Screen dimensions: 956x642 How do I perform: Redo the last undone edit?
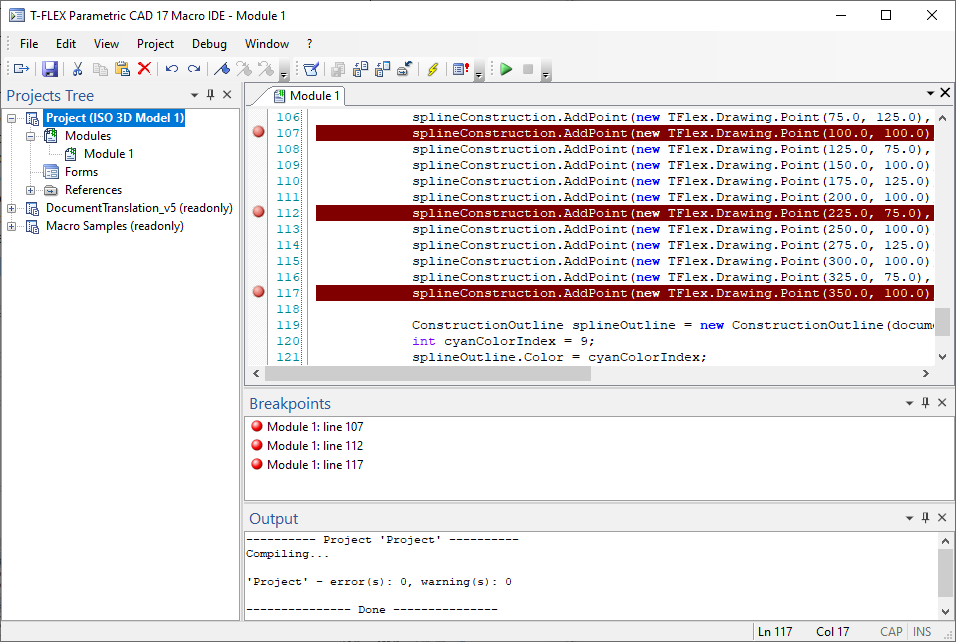click(x=194, y=69)
